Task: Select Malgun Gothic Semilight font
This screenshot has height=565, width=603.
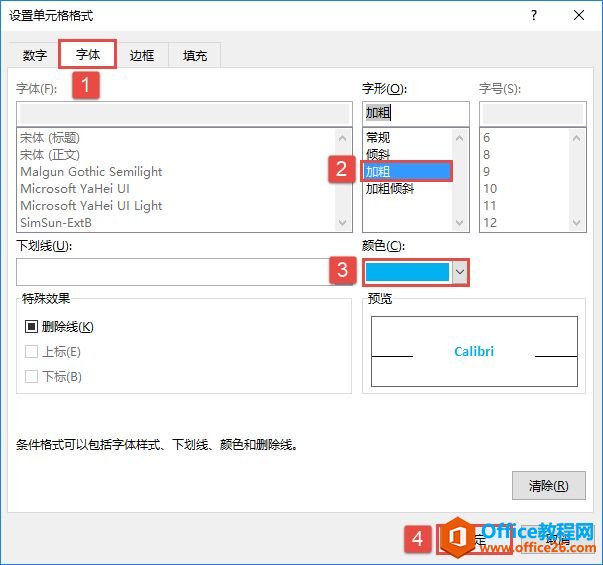Action: (91, 172)
